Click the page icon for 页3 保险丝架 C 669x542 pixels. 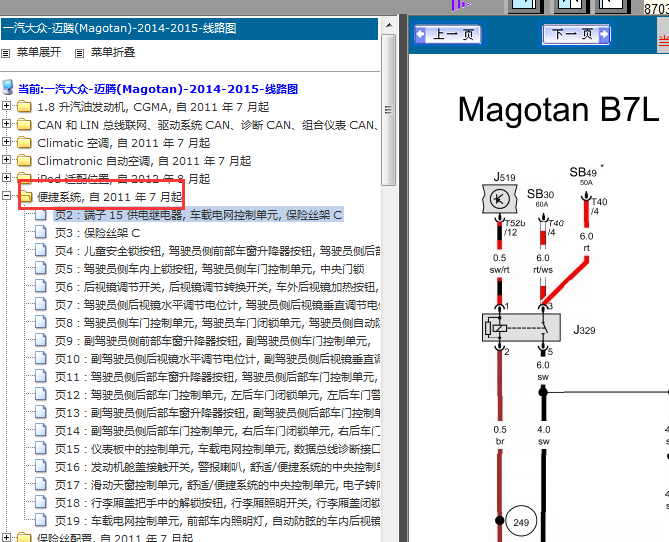[x=41, y=232]
